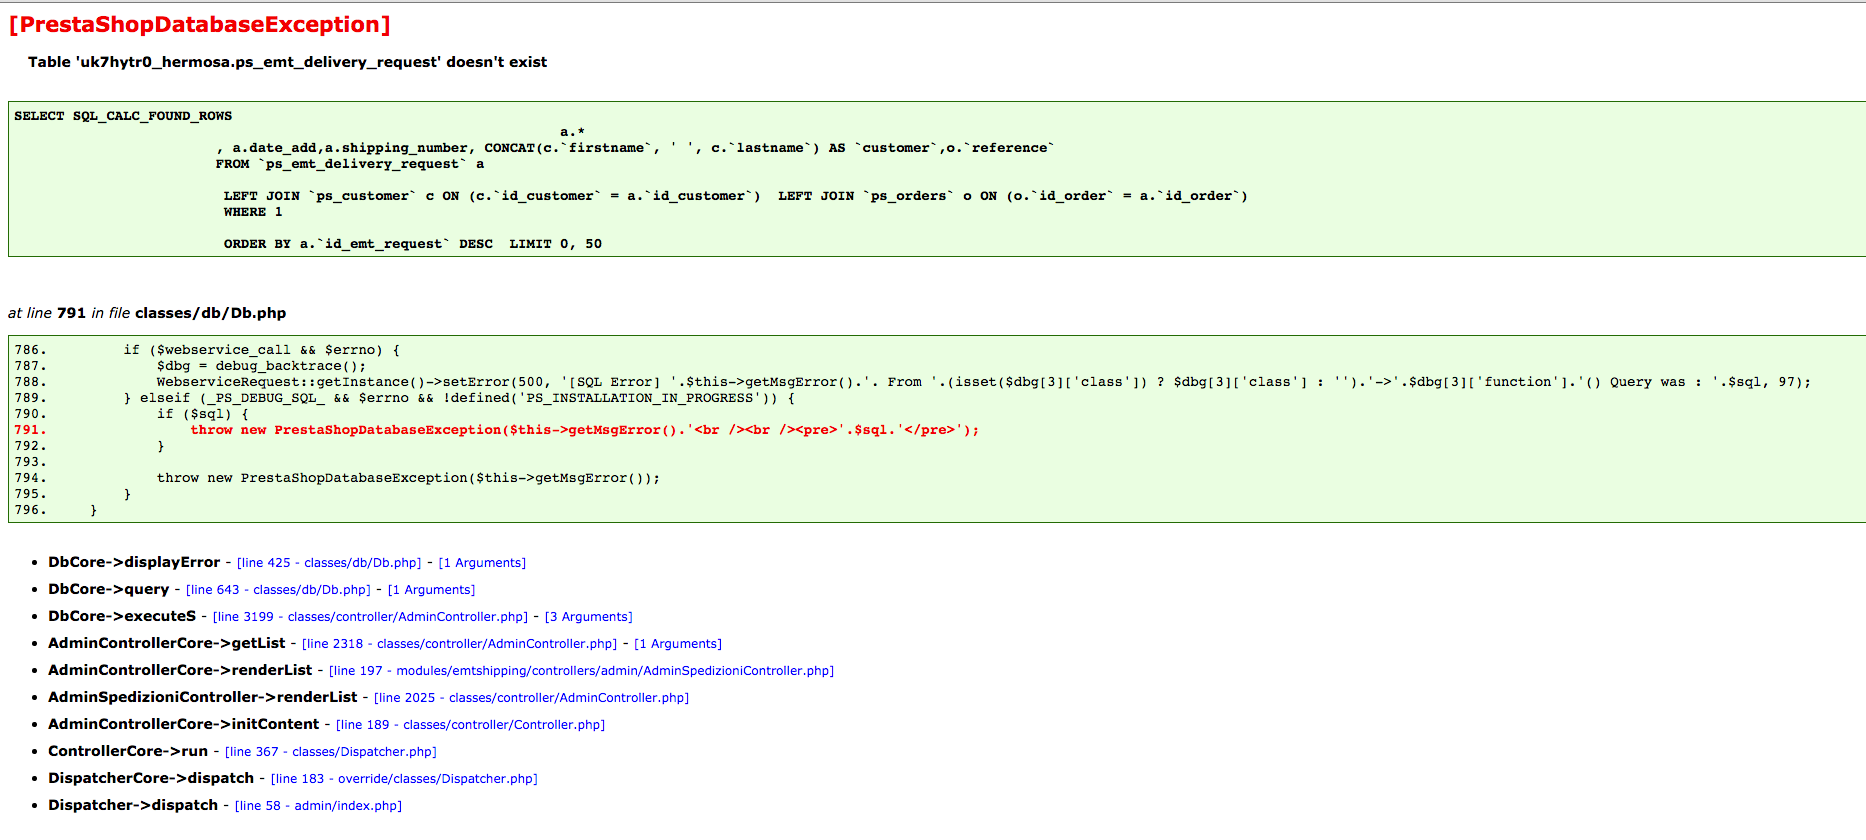Open the line 183 override/classes/Dispatcher.php link

pos(404,779)
